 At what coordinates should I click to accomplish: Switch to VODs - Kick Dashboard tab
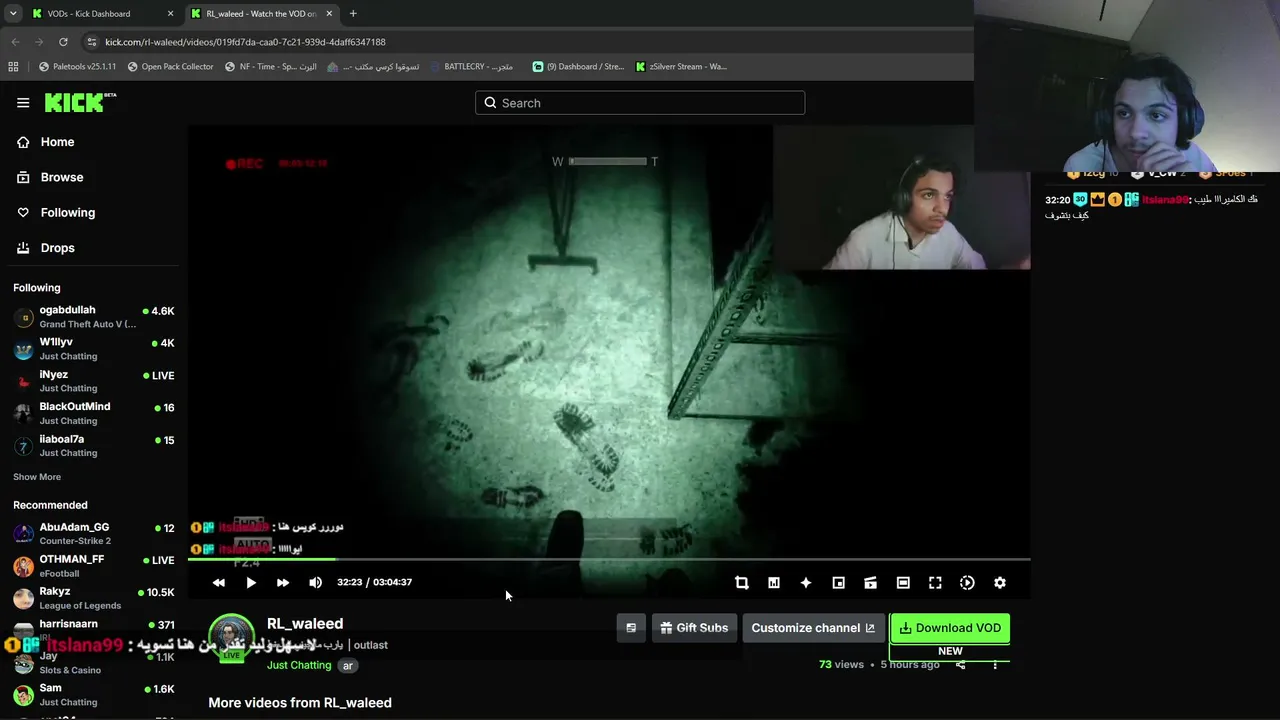93,14
